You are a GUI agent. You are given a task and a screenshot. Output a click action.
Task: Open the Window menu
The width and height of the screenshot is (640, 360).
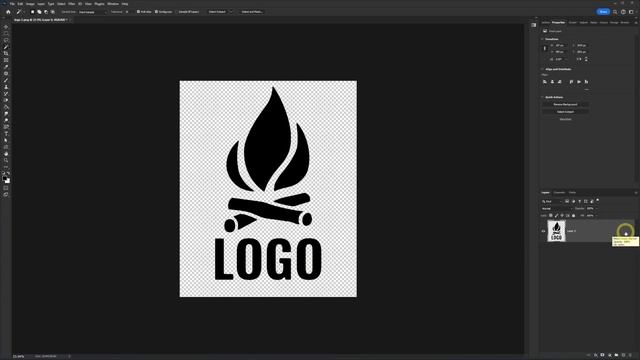[x=113, y=4]
